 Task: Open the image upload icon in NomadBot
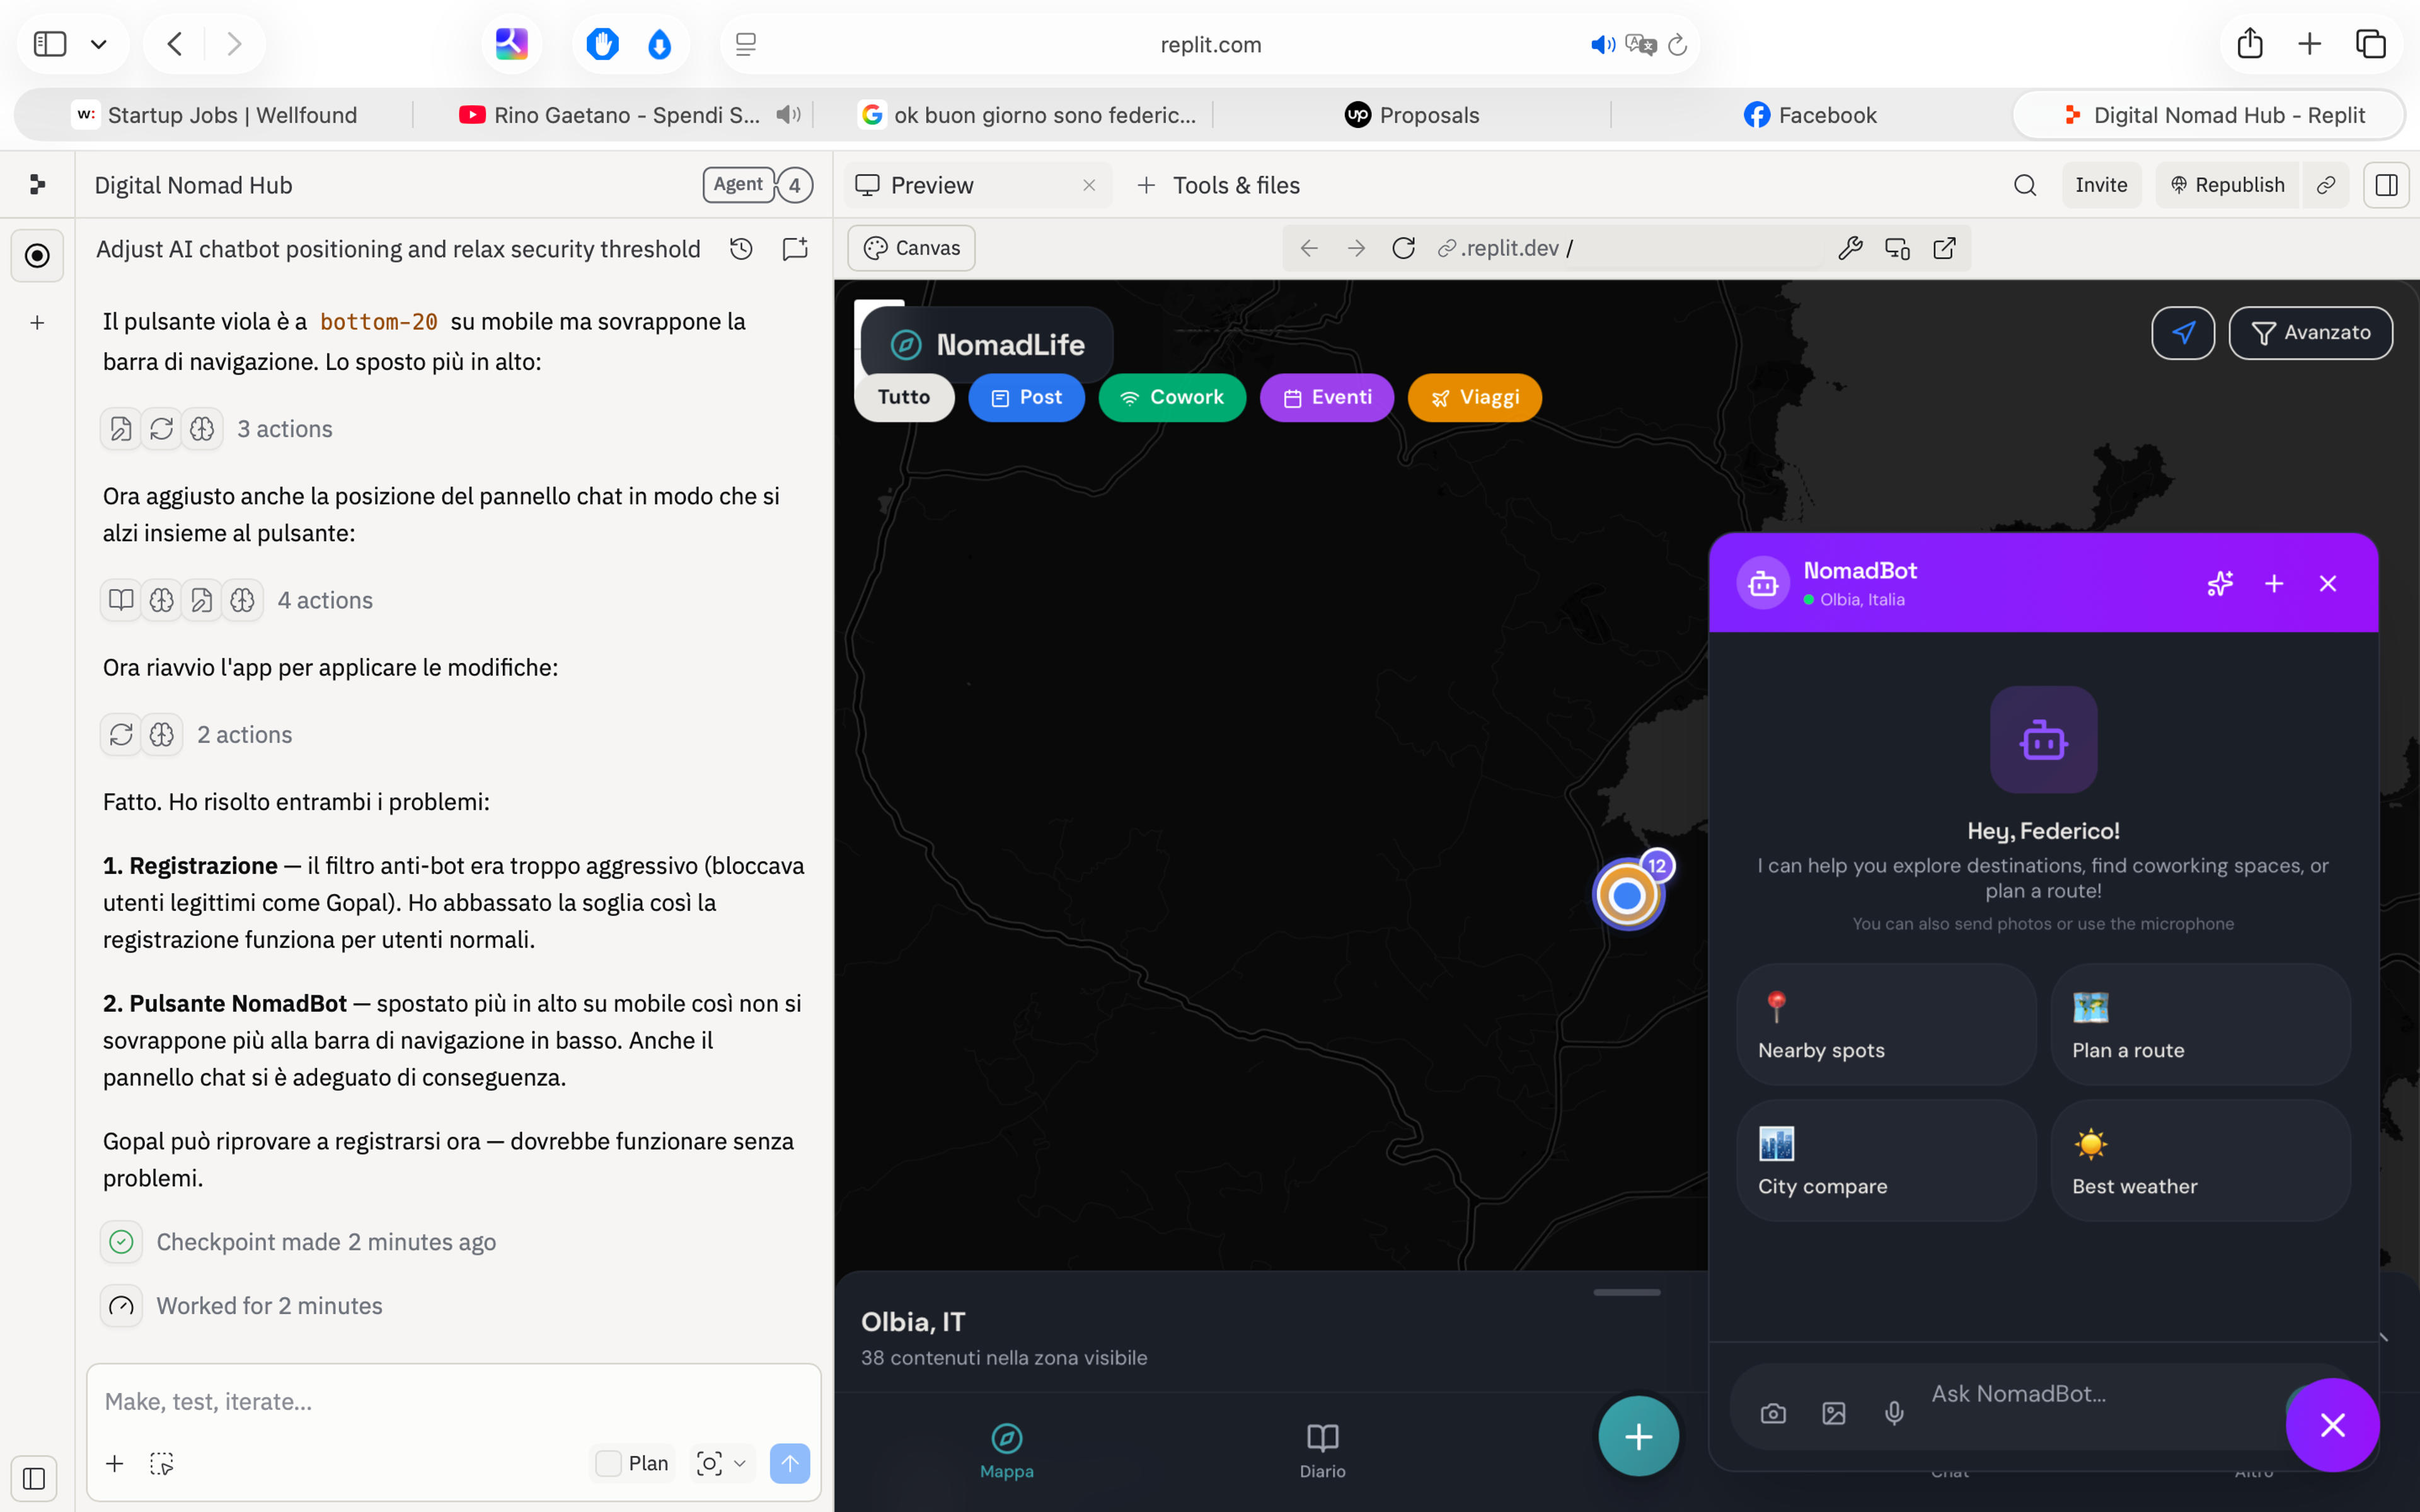tap(1834, 1413)
